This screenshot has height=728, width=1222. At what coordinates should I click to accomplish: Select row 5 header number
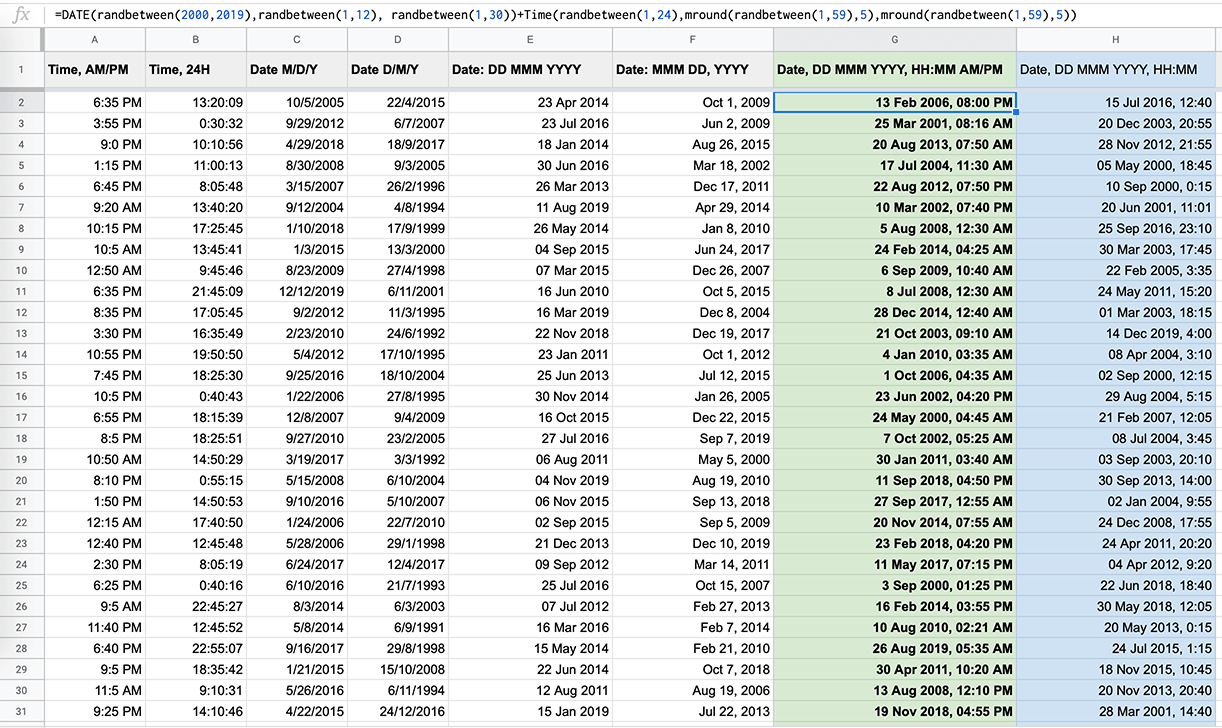tap(22, 165)
